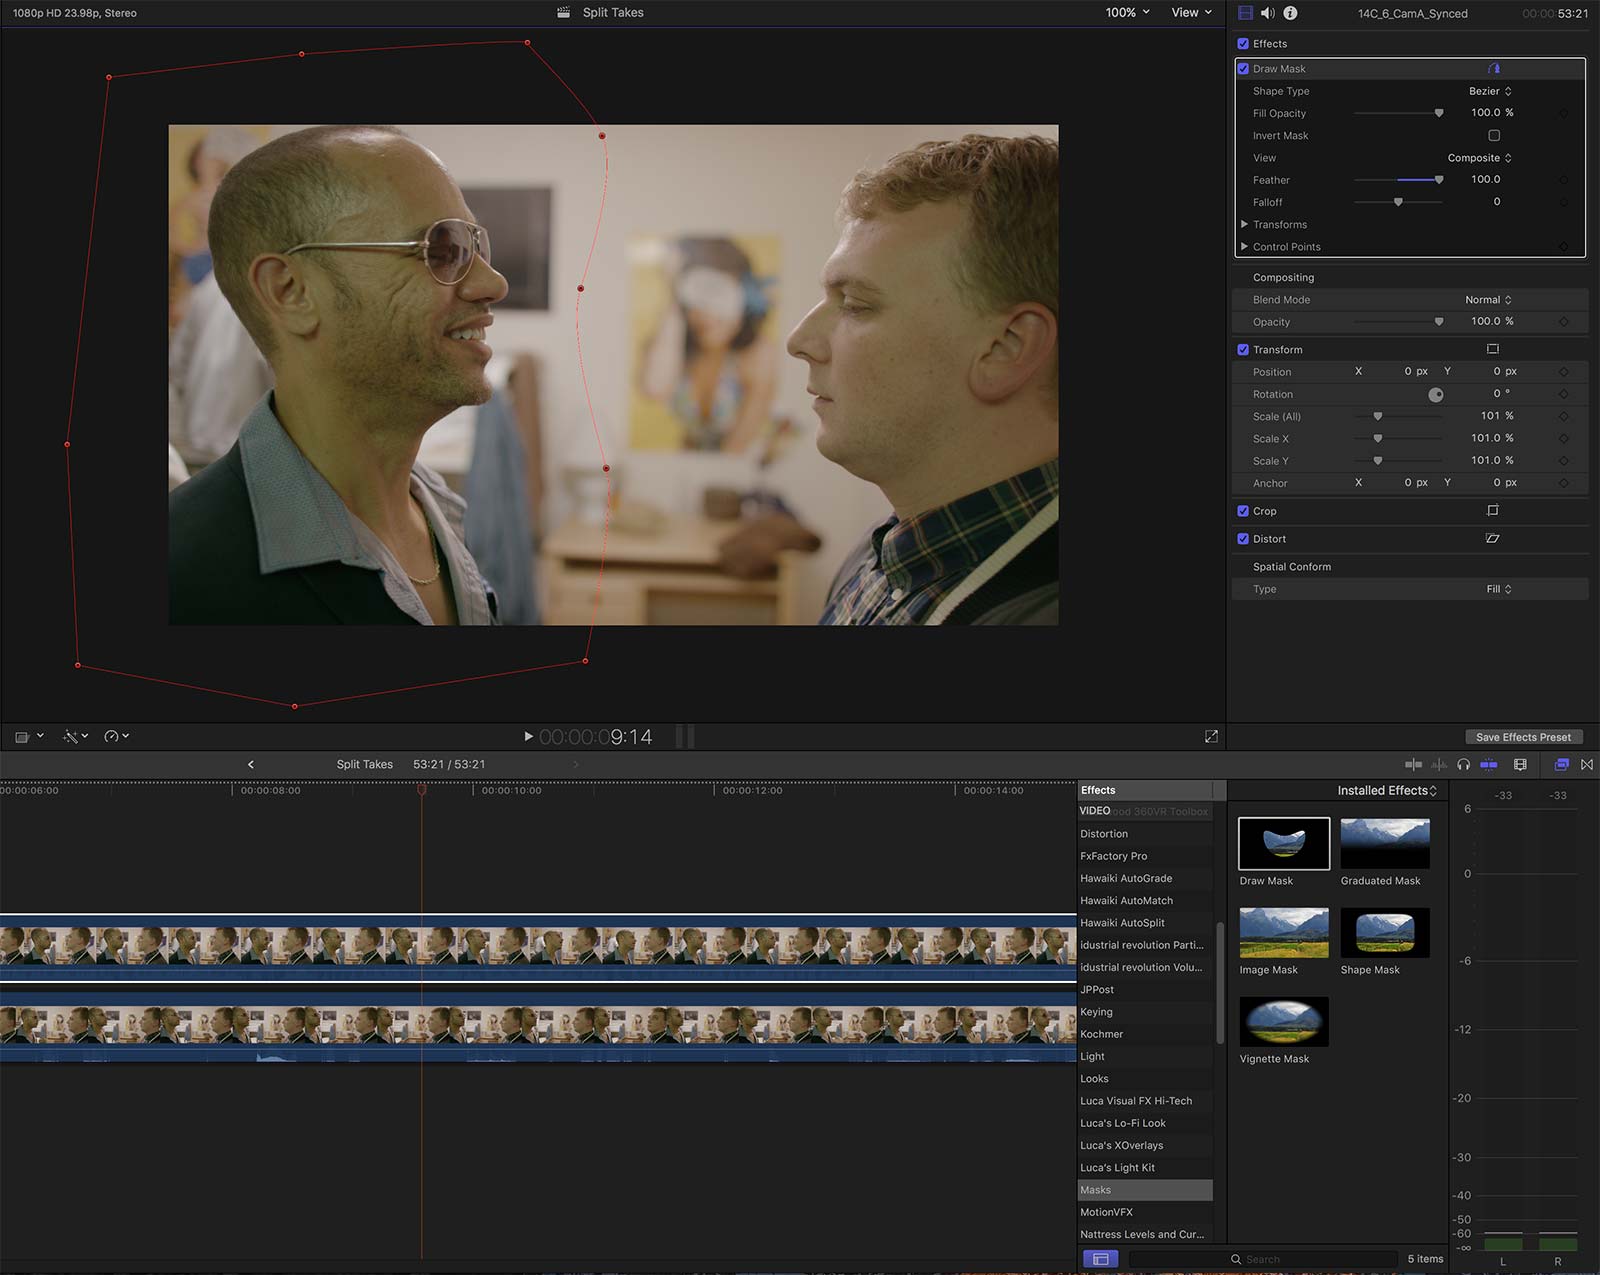Show Crop onscreen controls icon
The width and height of the screenshot is (1600, 1275).
[1493, 510]
